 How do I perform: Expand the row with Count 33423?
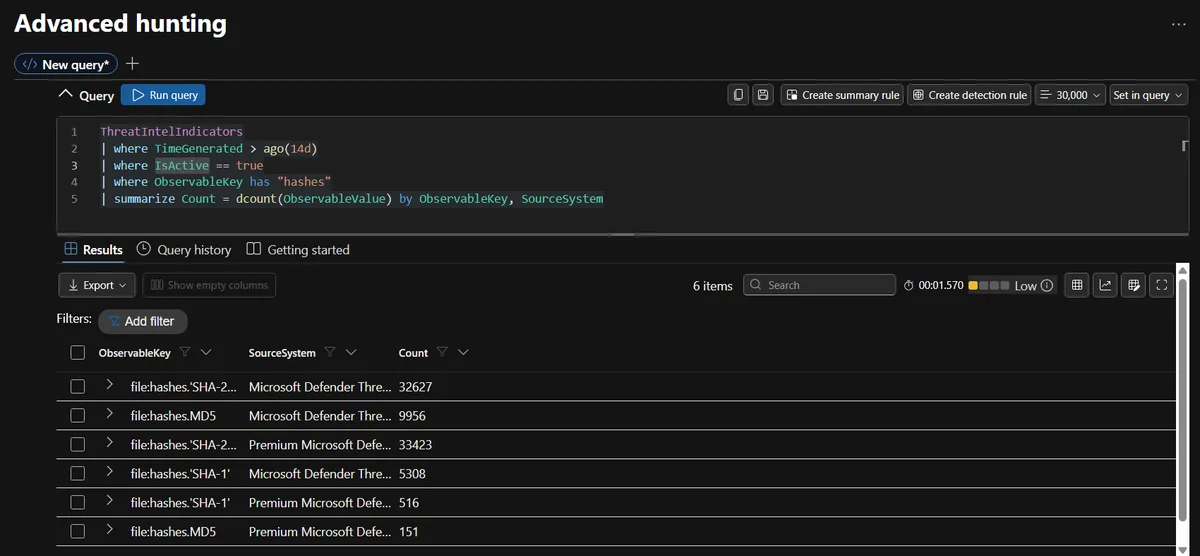tap(110, 443)
